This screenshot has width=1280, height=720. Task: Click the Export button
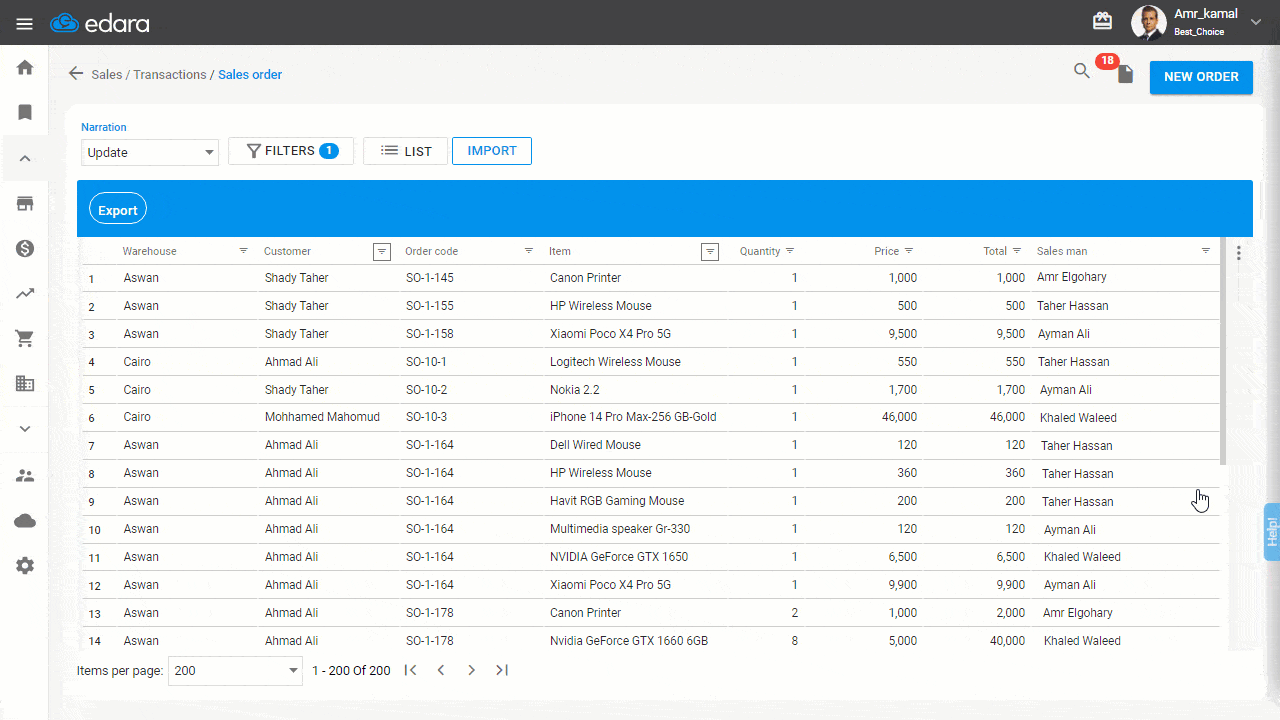(x=118, y=210)
